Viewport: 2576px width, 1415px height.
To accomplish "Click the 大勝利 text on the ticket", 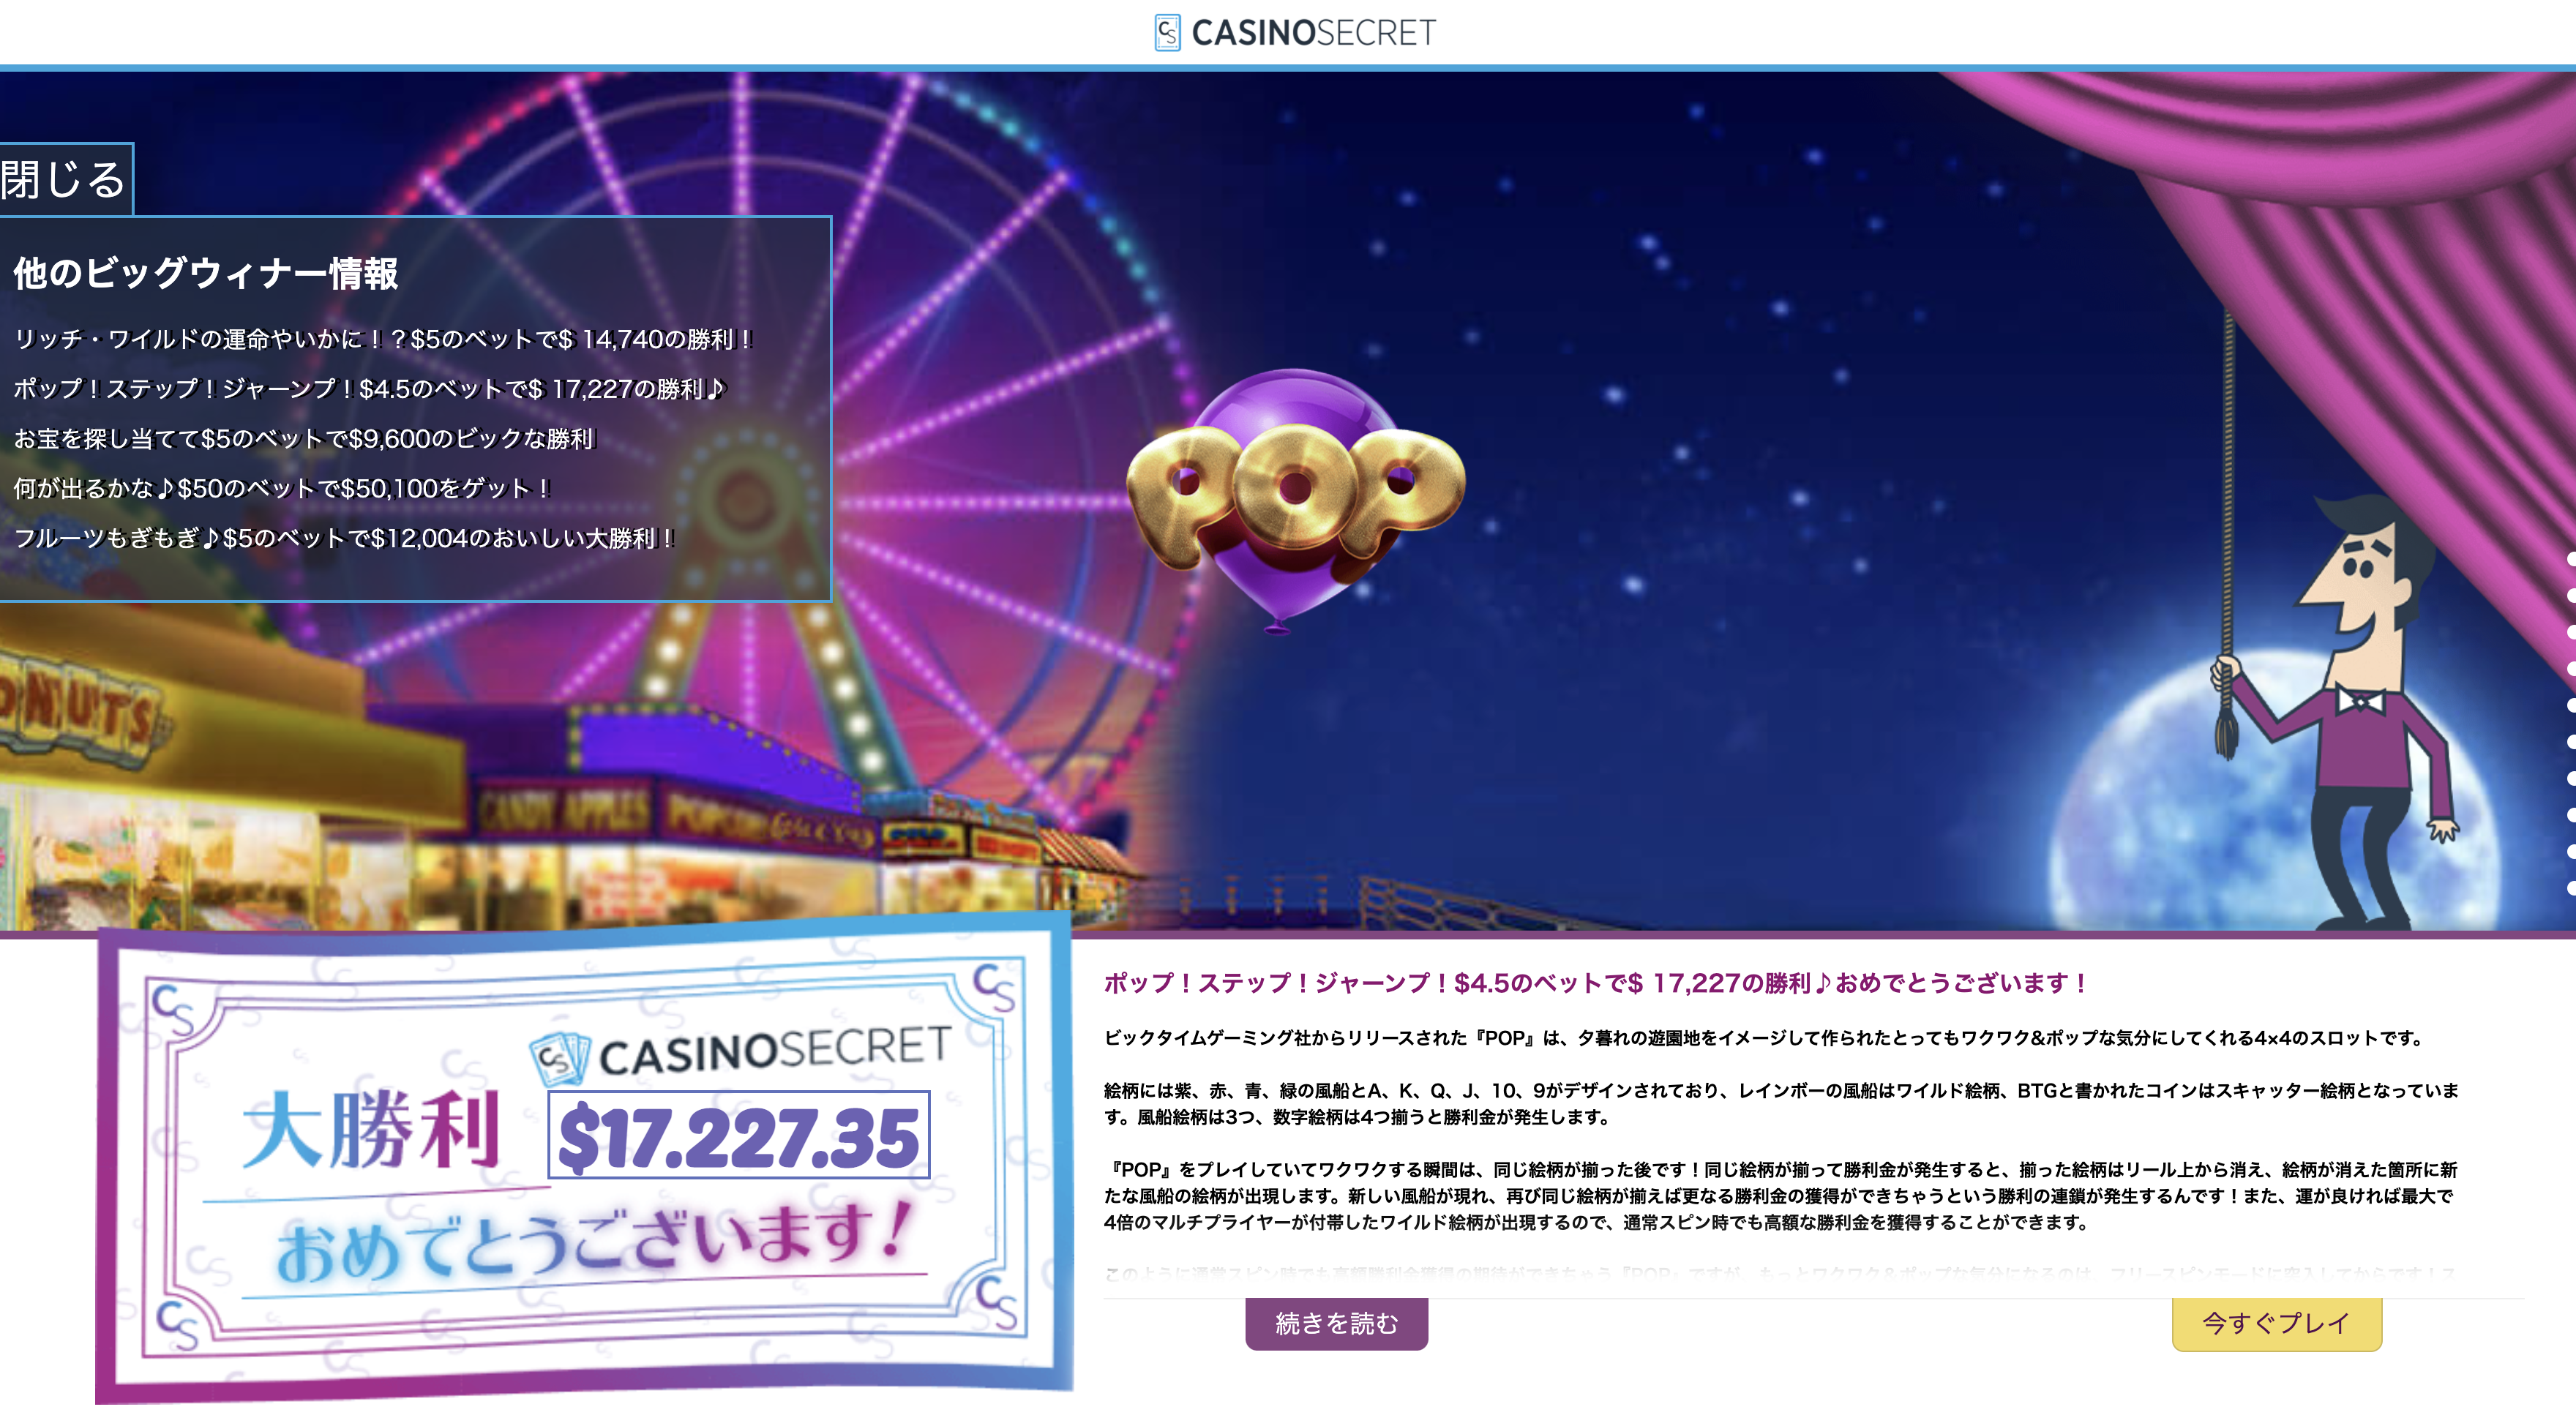I will (372, 1129).
